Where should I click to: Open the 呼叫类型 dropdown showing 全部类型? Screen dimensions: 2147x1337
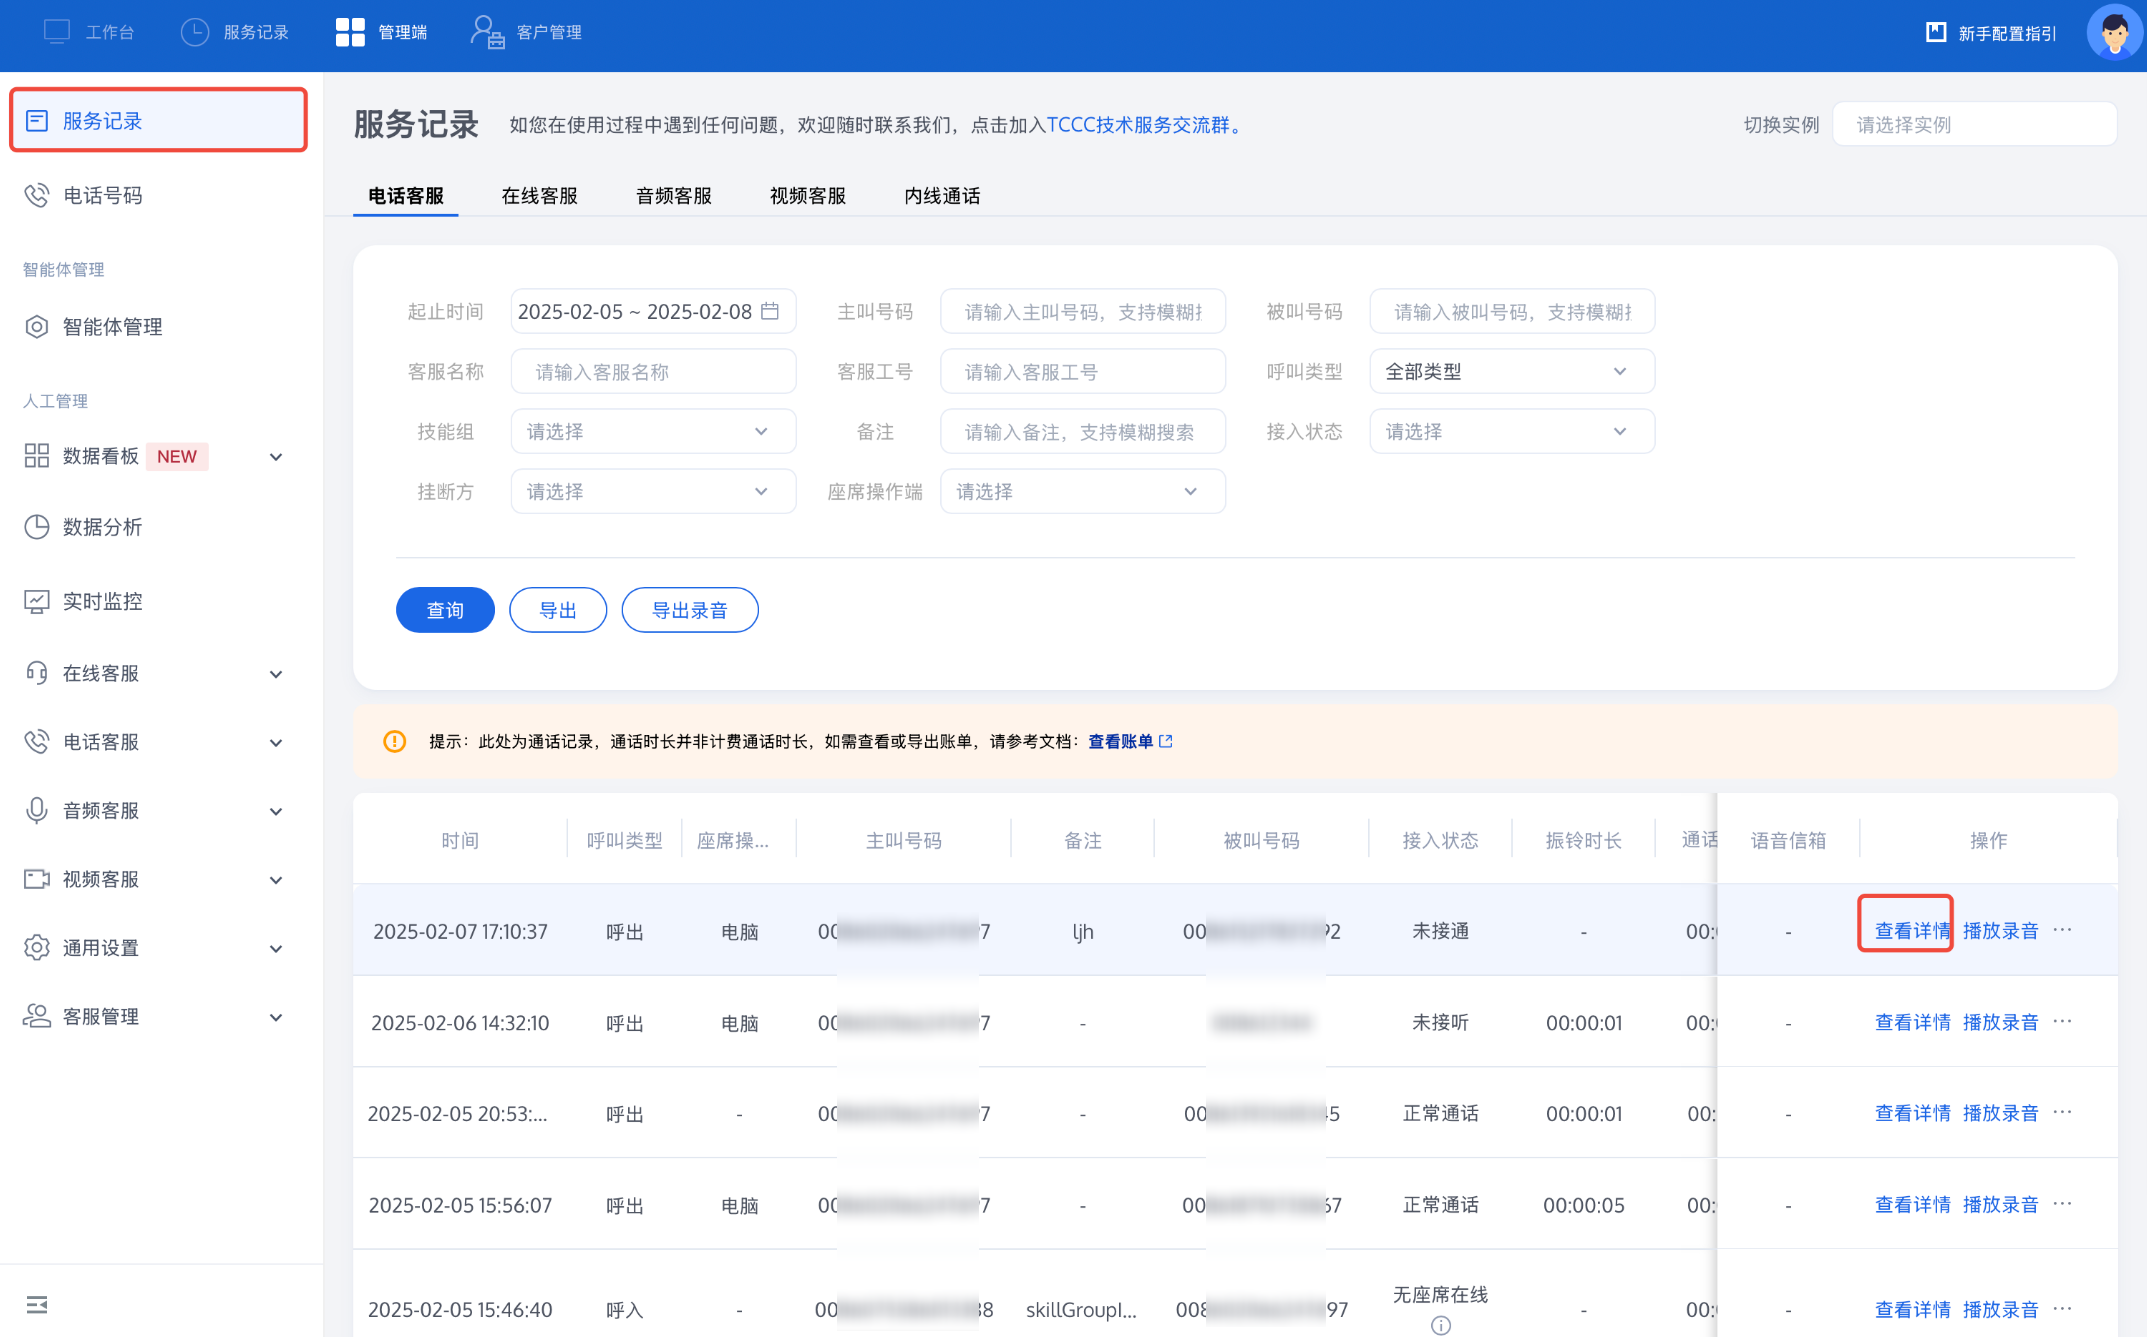1511,372
